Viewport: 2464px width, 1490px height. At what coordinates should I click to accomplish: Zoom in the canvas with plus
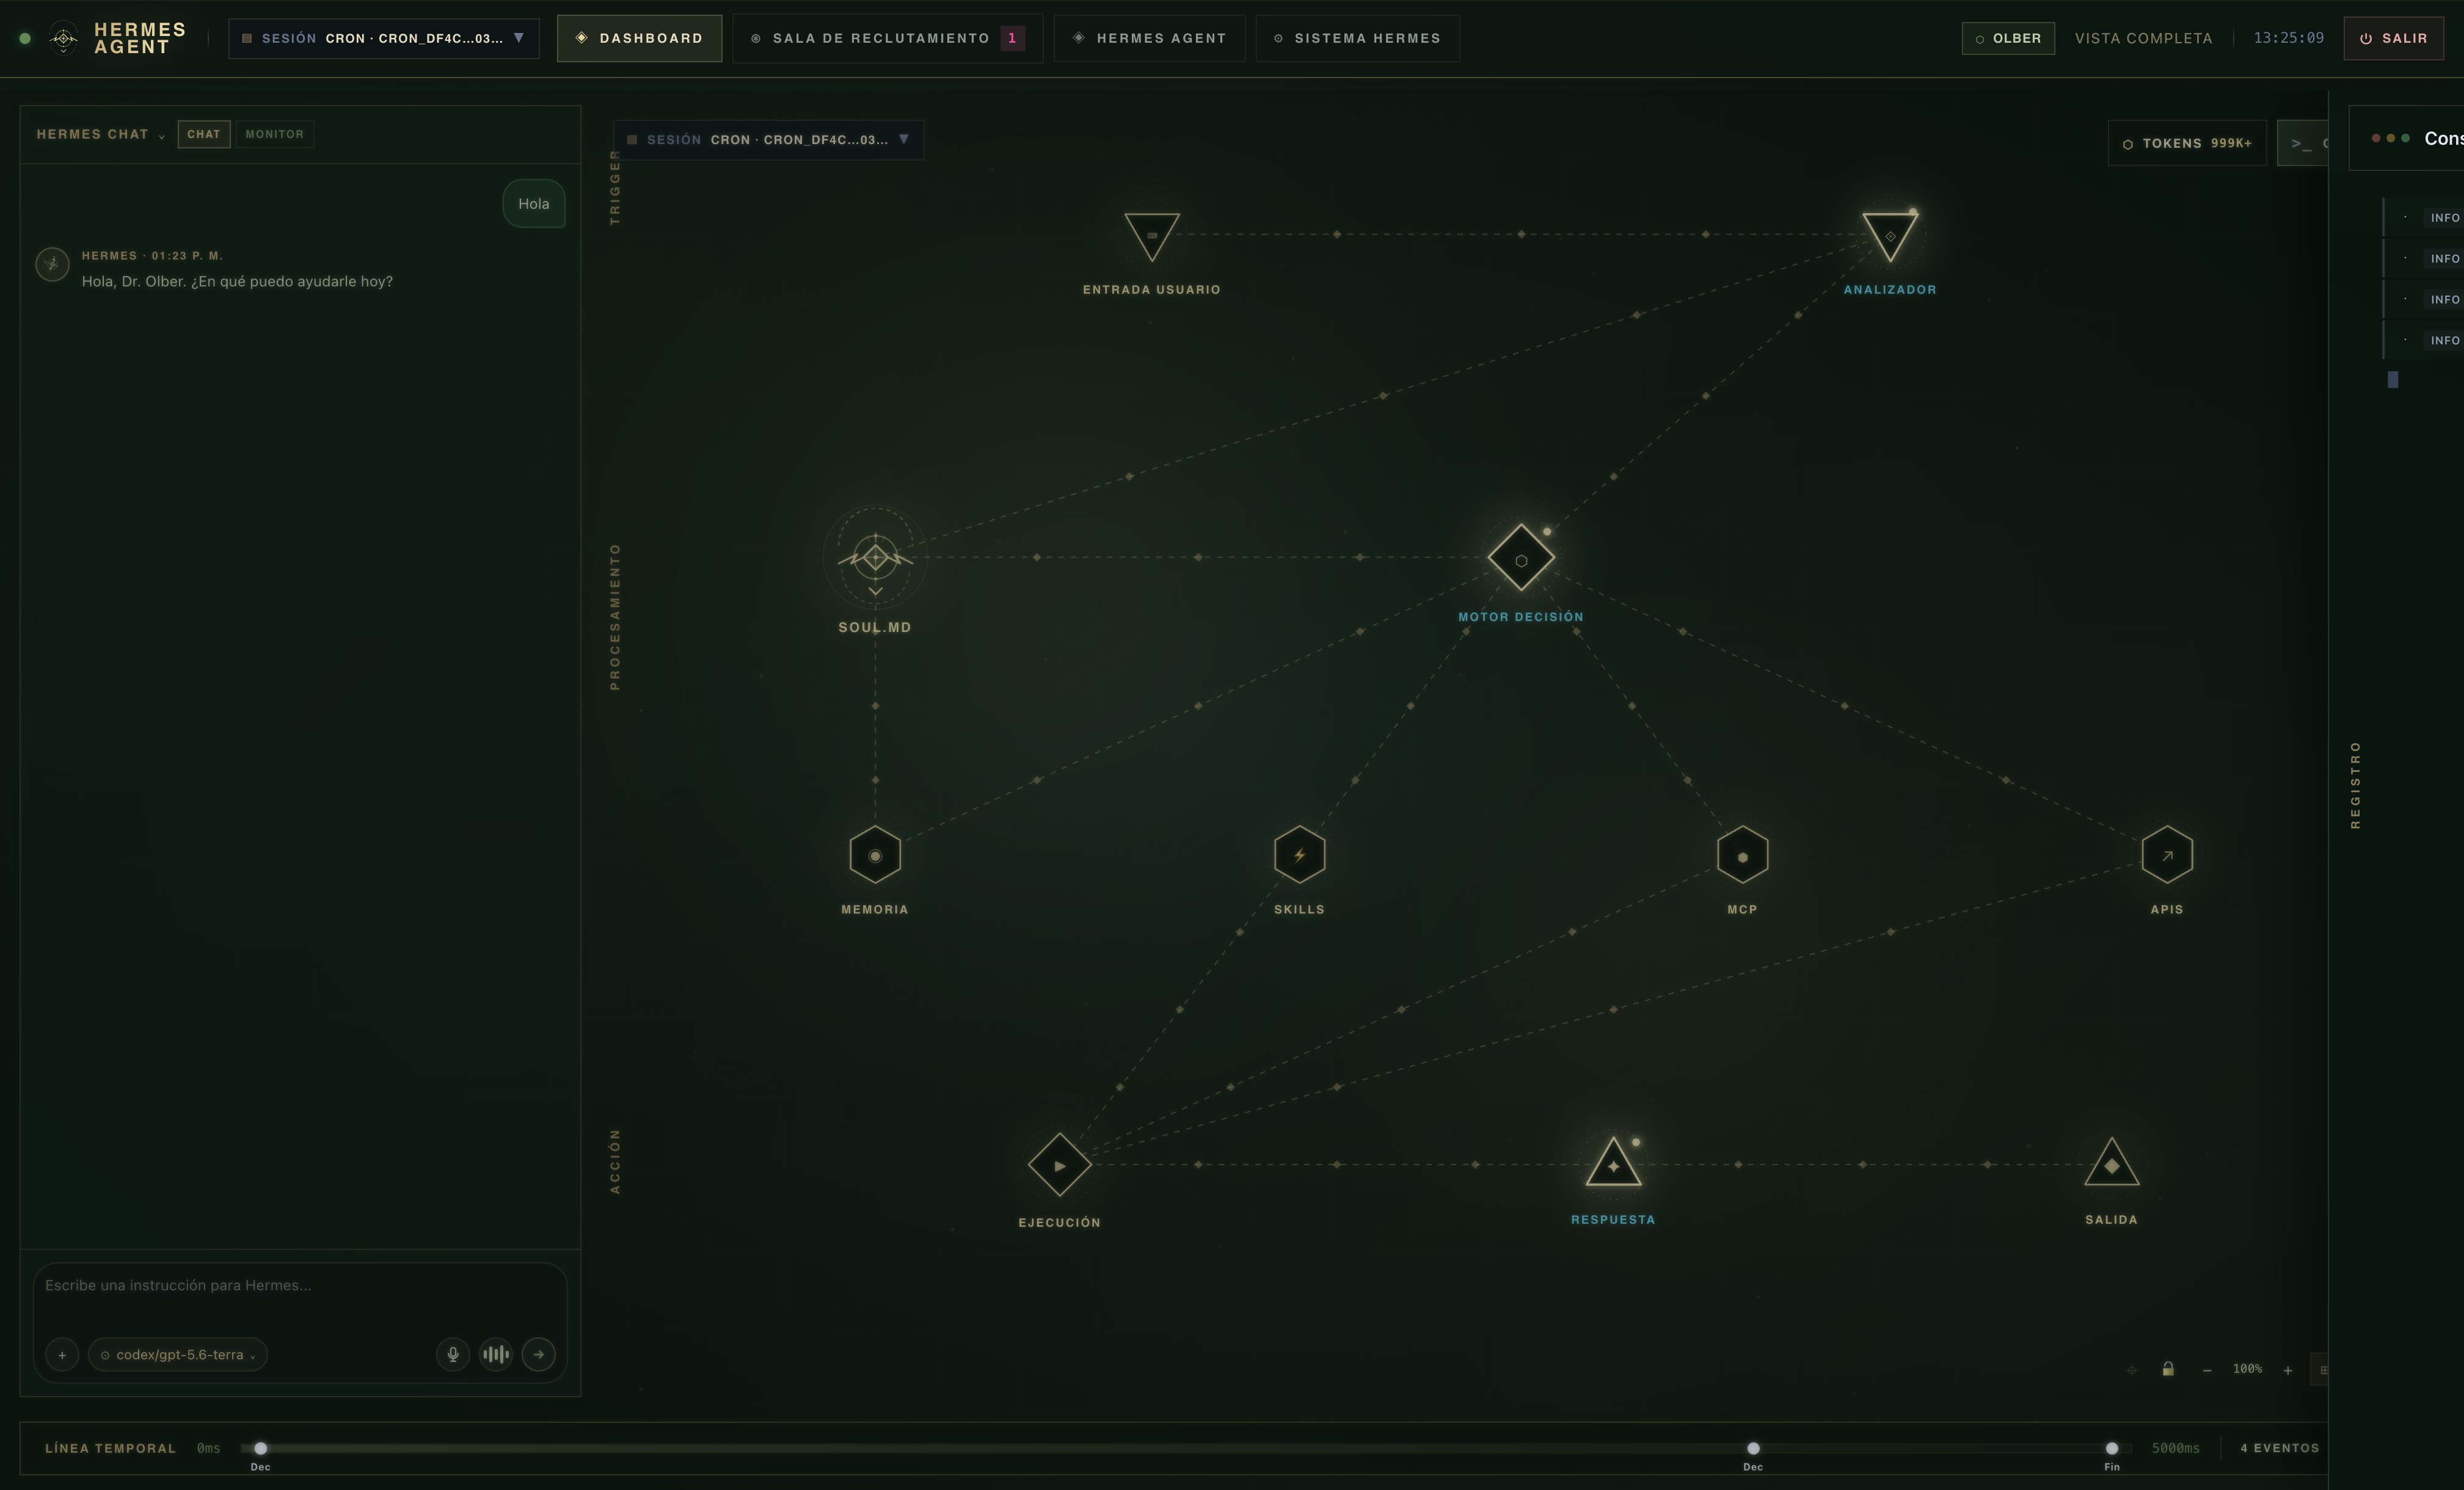2287,1370
